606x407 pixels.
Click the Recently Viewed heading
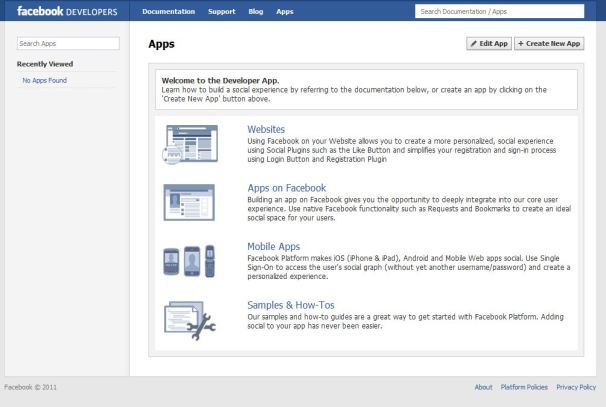[45, 64]
